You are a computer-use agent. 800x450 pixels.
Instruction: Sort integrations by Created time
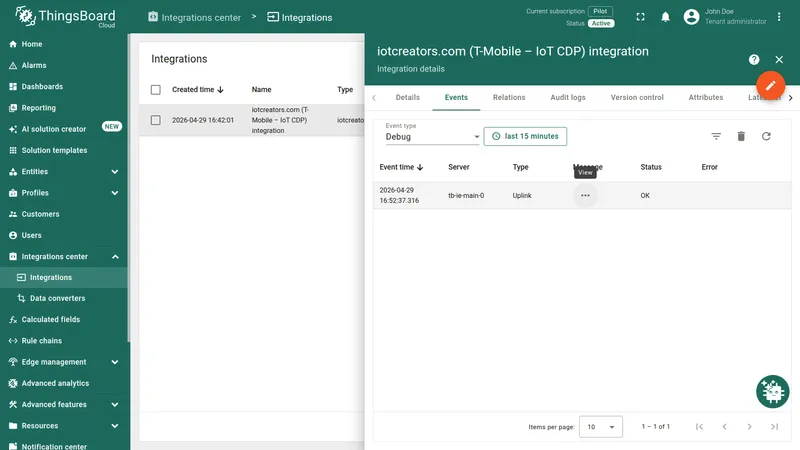tap(197, 90)
